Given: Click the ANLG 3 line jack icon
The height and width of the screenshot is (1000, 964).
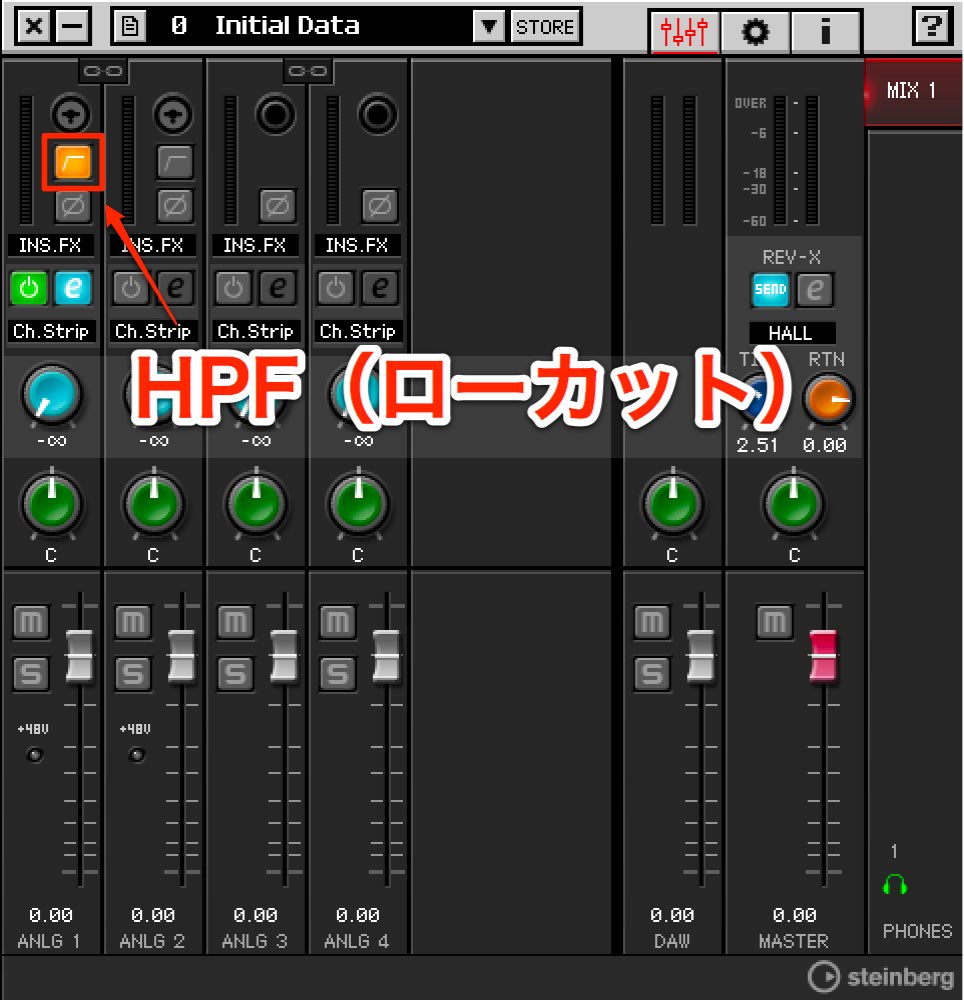Looking at the screenshot, I should 275,115.
